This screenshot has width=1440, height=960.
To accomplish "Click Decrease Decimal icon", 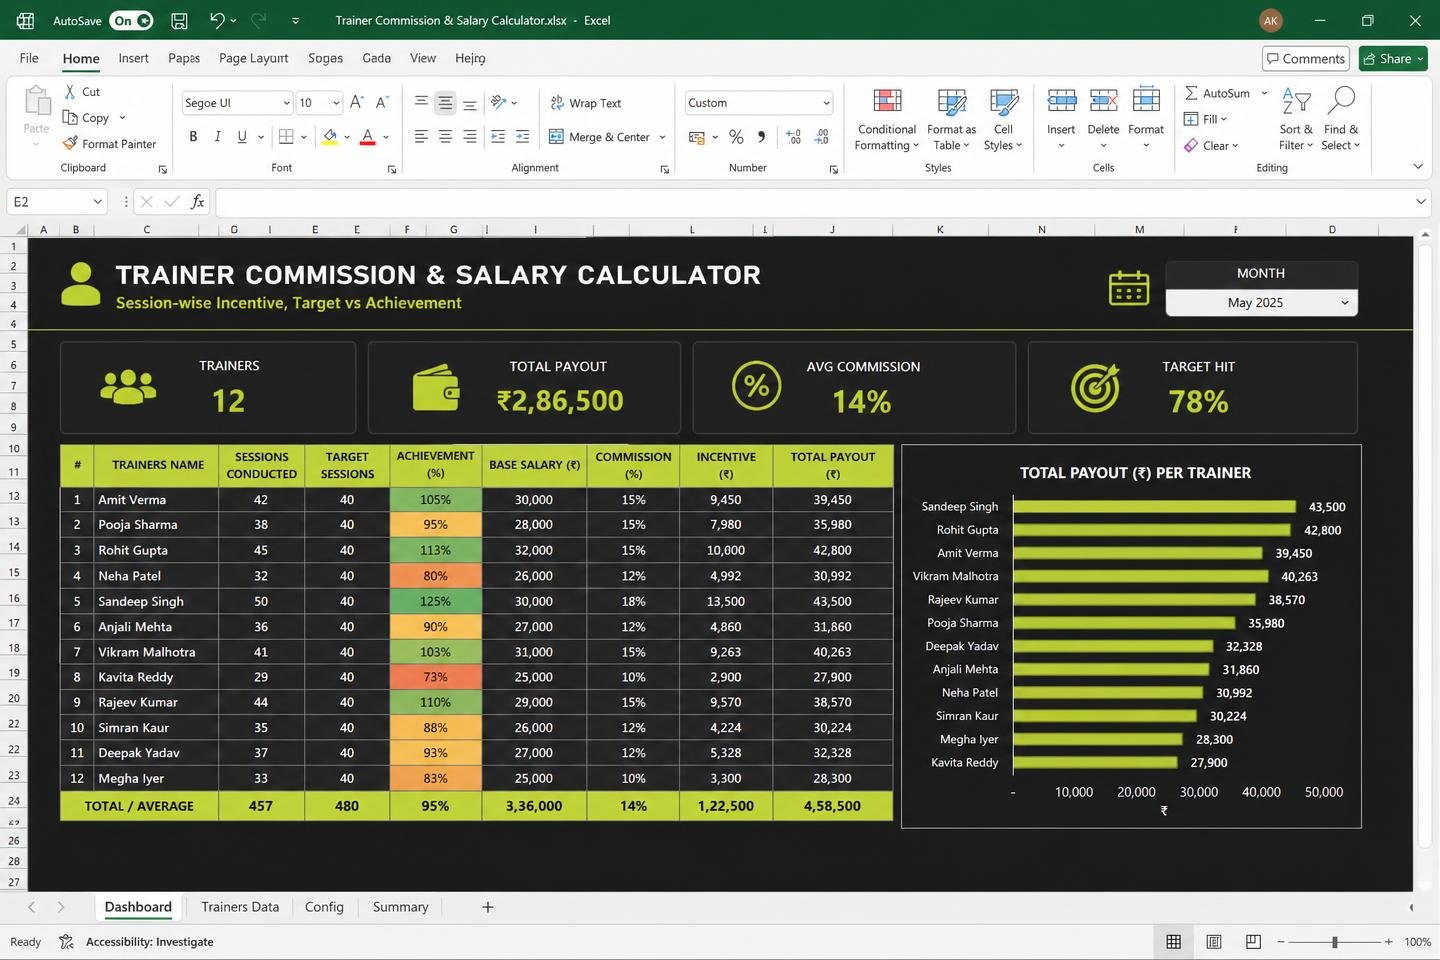I will click(822, 137).
